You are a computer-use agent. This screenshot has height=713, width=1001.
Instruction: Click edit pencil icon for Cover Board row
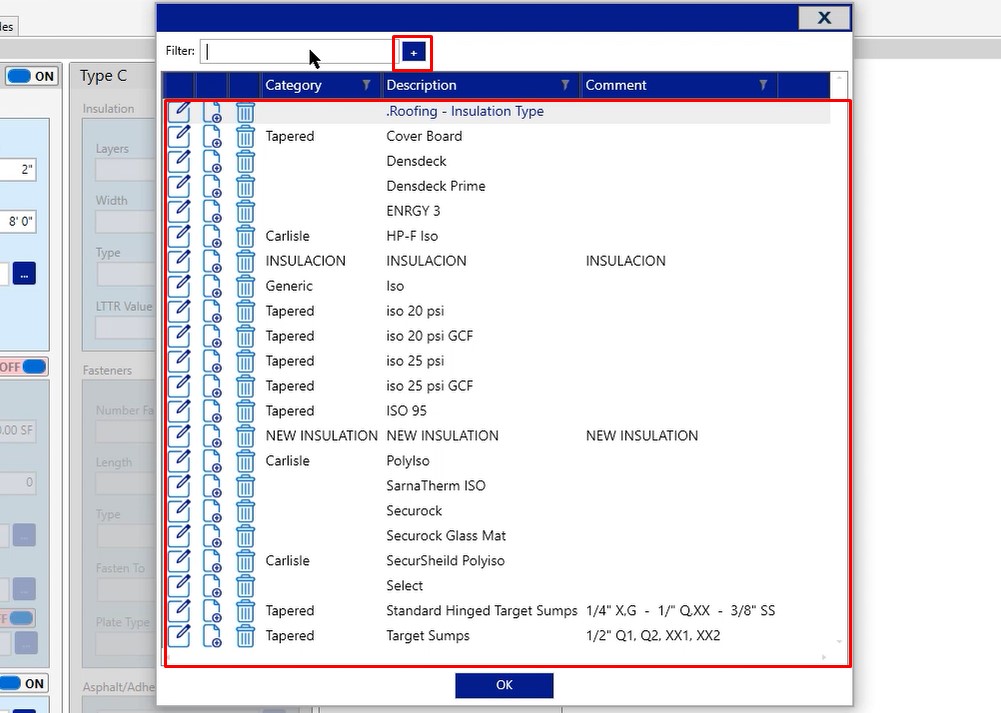coord(179,136)
